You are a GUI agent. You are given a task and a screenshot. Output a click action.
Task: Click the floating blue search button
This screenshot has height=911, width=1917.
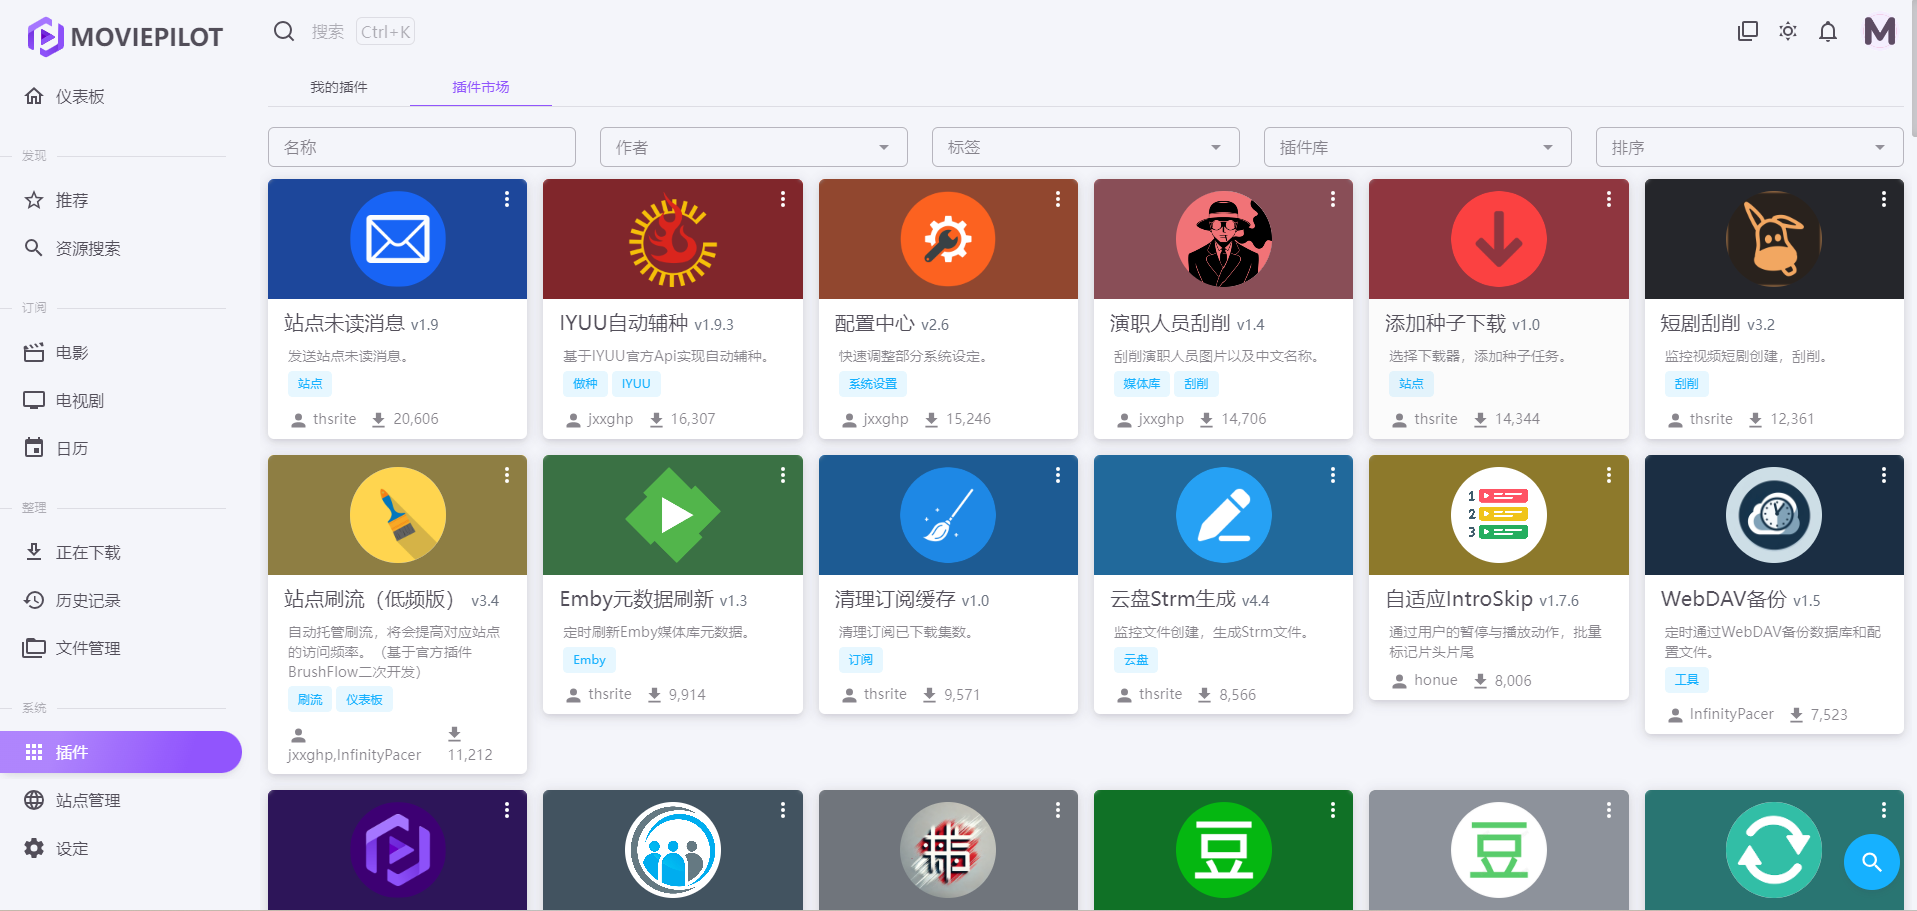click(1872, 862)
